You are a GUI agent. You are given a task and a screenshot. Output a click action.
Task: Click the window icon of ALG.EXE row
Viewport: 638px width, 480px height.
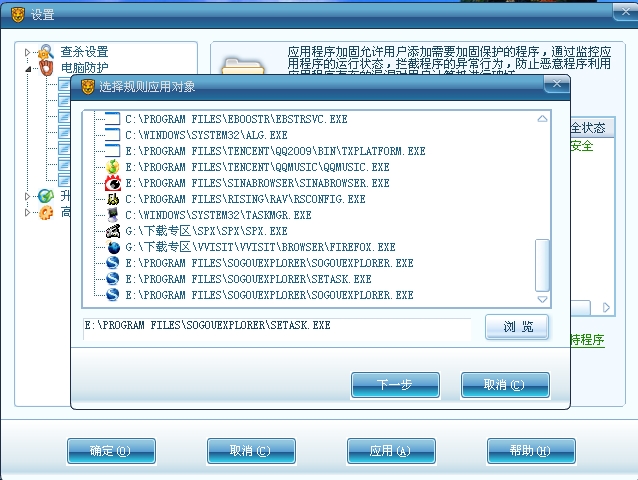tap(113, 135)
